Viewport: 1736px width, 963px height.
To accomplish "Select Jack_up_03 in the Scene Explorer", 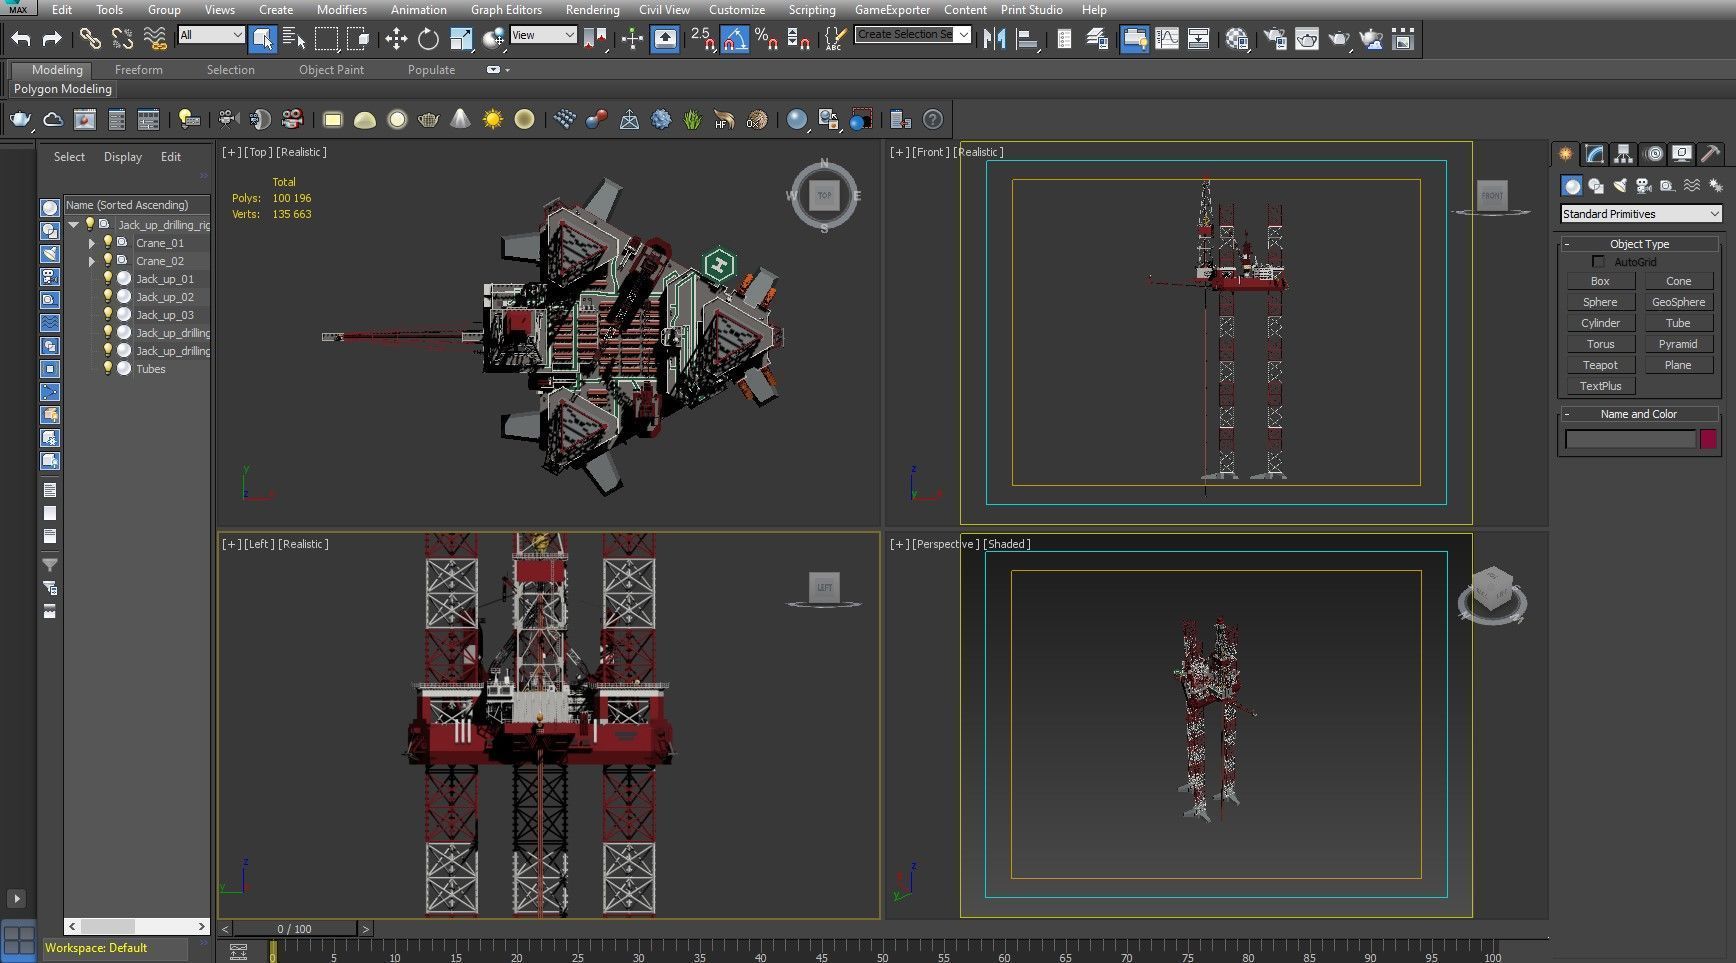I will tap(165, 315).
